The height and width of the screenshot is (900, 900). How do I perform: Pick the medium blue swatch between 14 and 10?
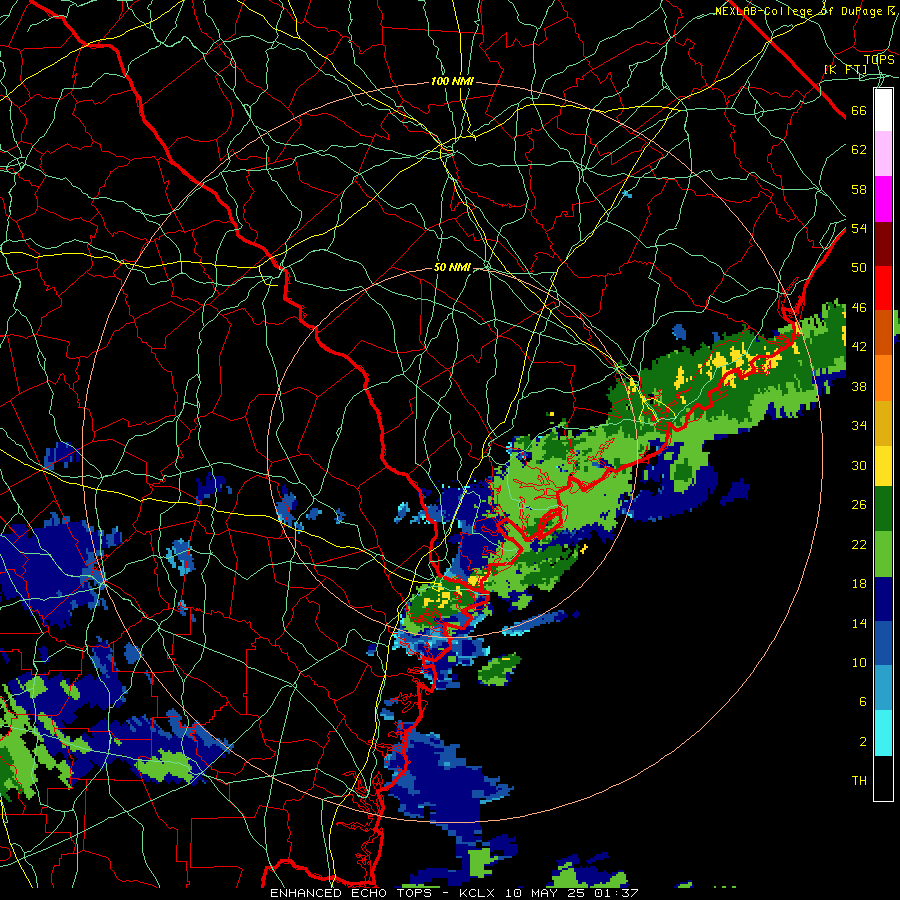click(x=883, y=643)
